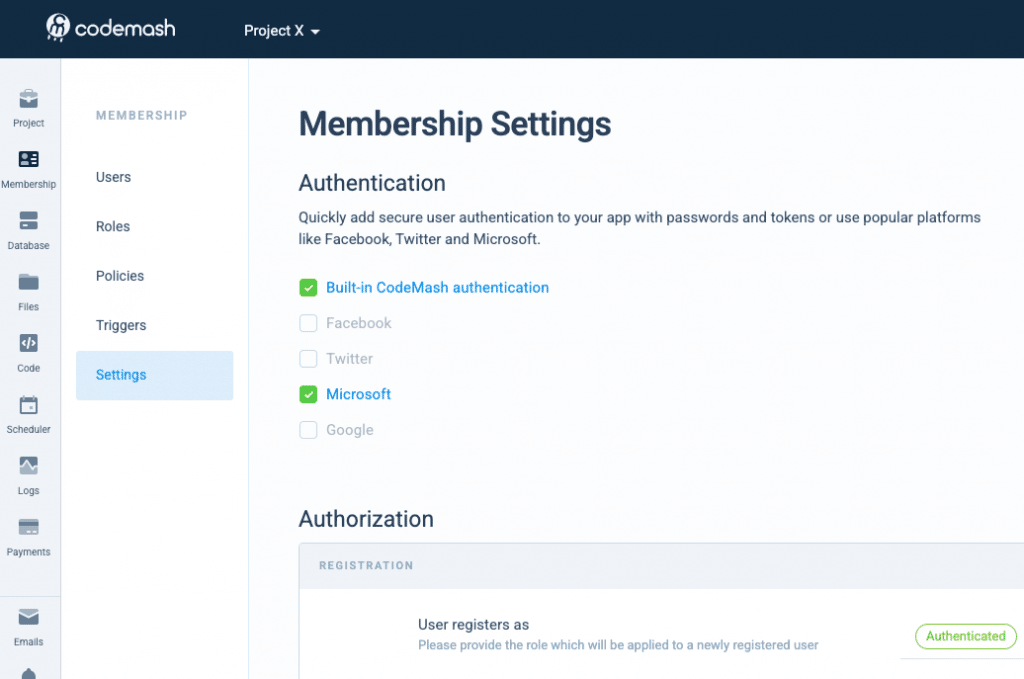
Task: Open the Project section briefcase icon
Action: tap(29, 99)
